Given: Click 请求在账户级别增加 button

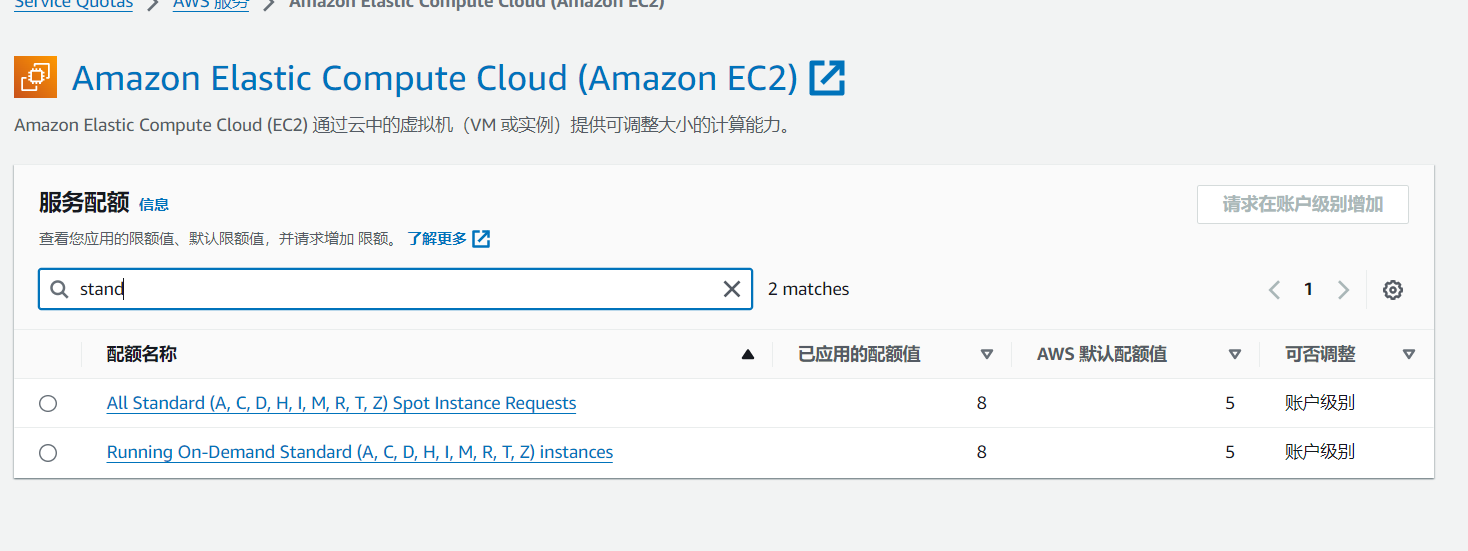Looking at the screenshot, I should (x=1302, y=204).
